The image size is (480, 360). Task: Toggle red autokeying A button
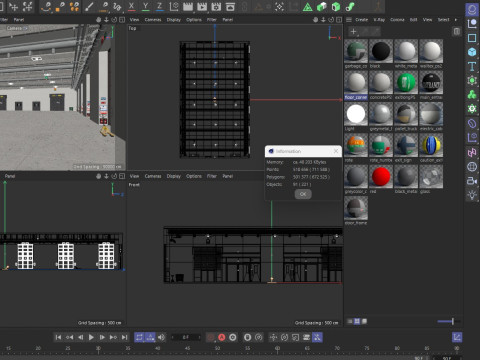[222, 337]
